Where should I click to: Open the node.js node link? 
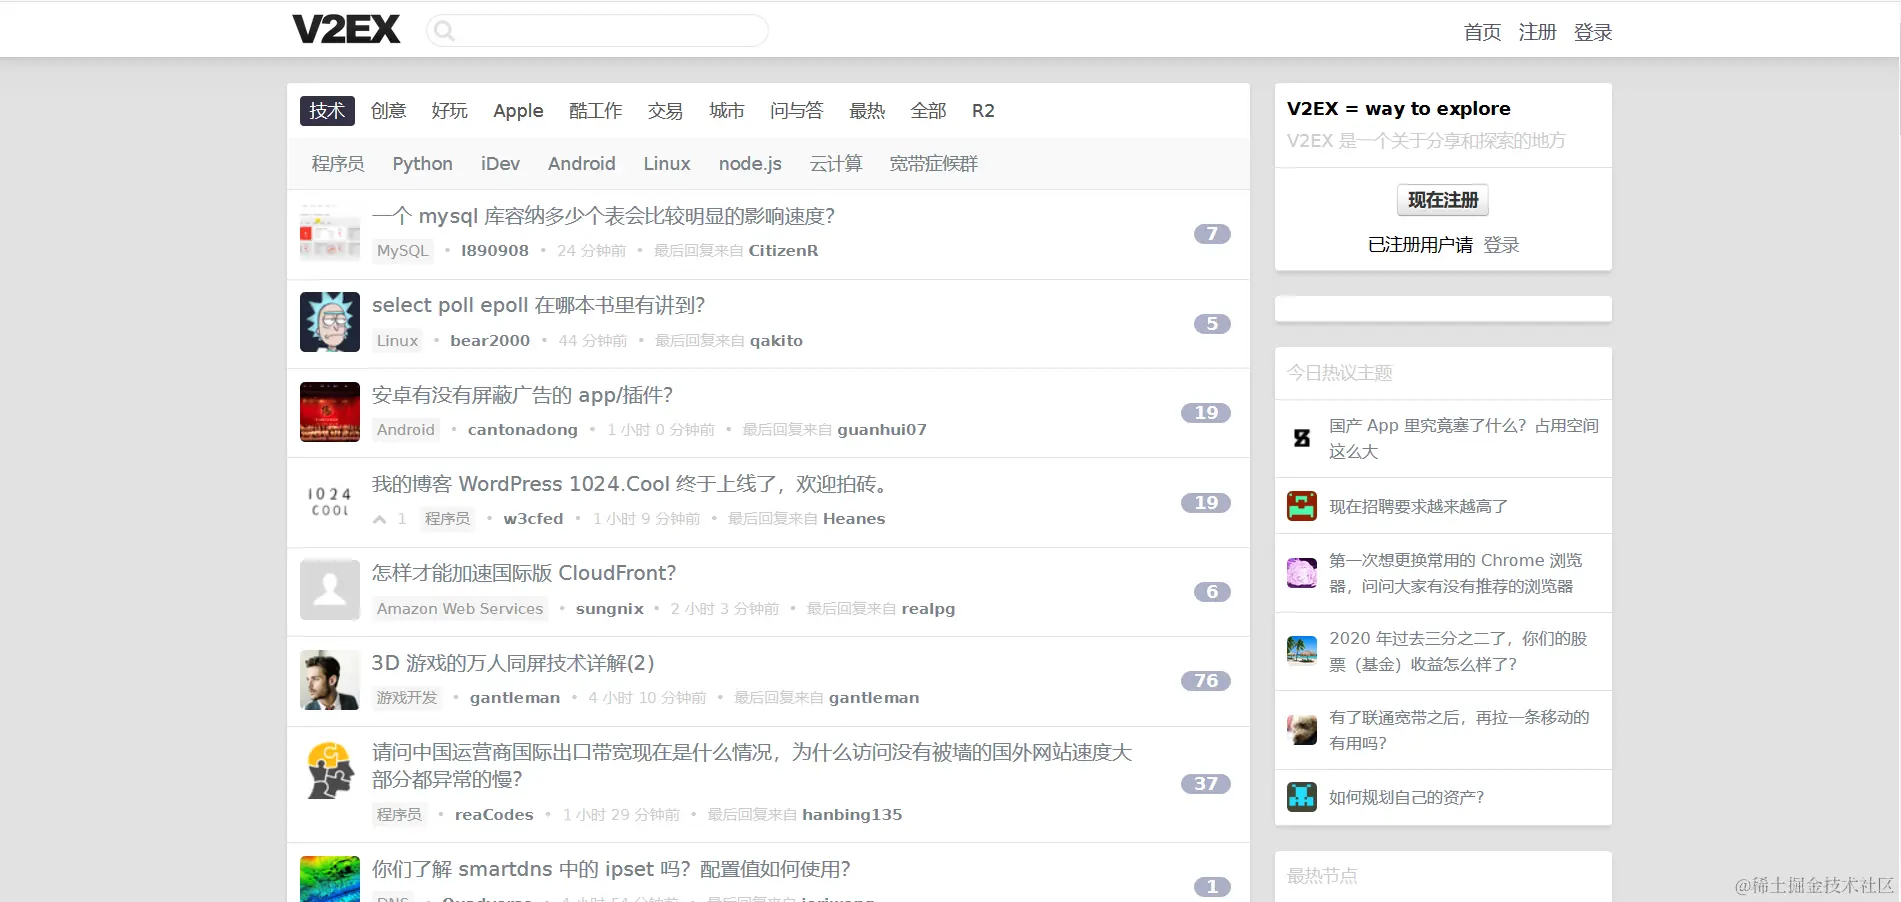[x=750, y=164]
